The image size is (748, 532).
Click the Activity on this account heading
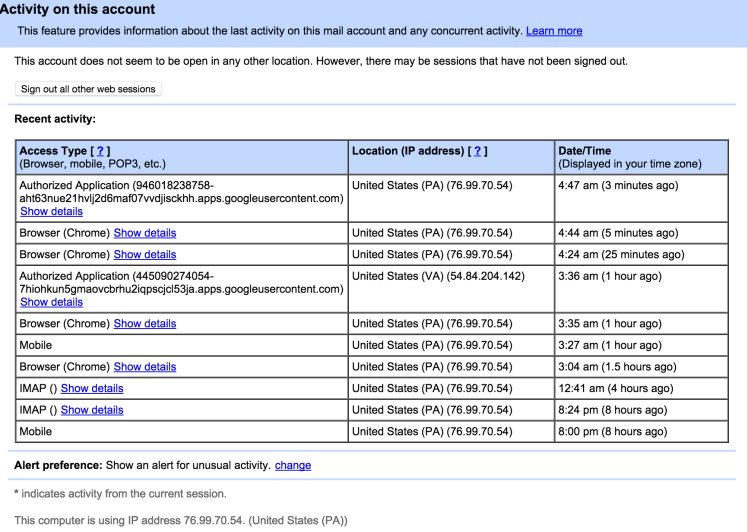point(78,9)
